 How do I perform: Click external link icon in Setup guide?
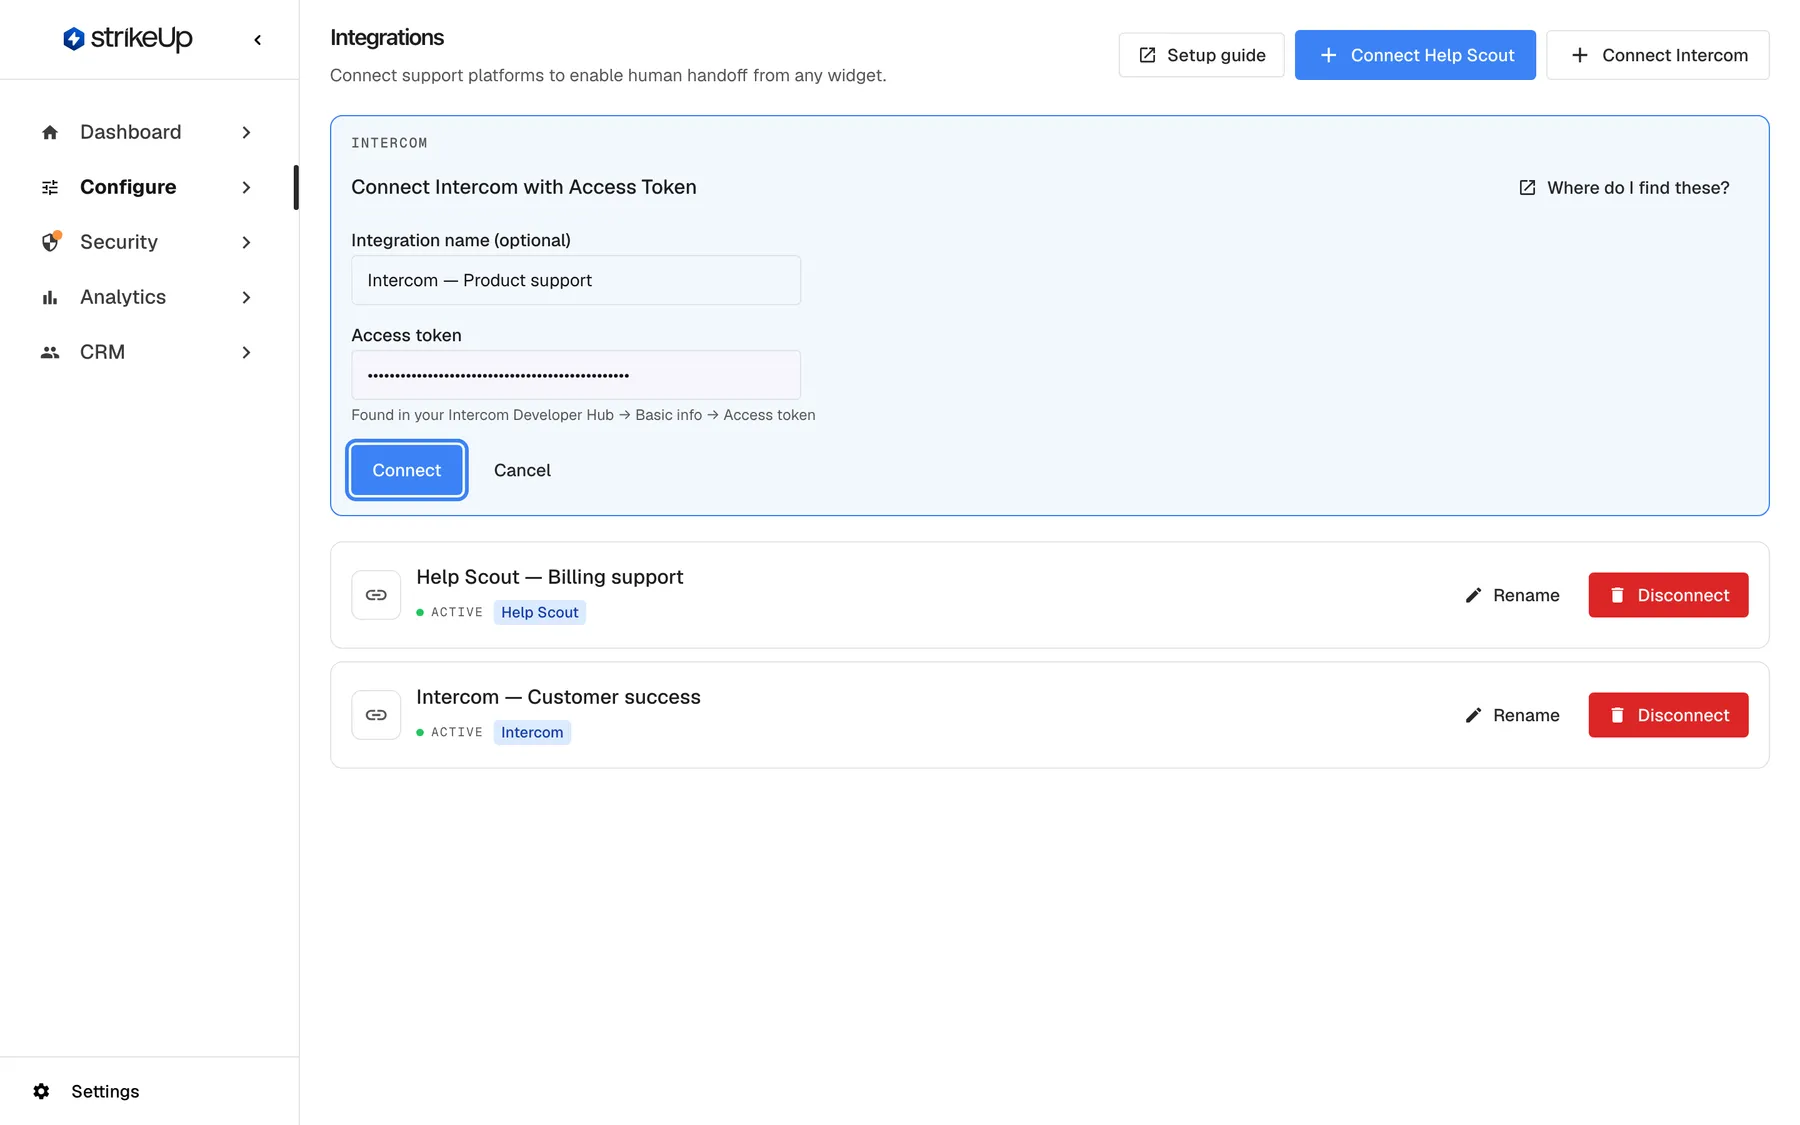(x=1147, y=55)
